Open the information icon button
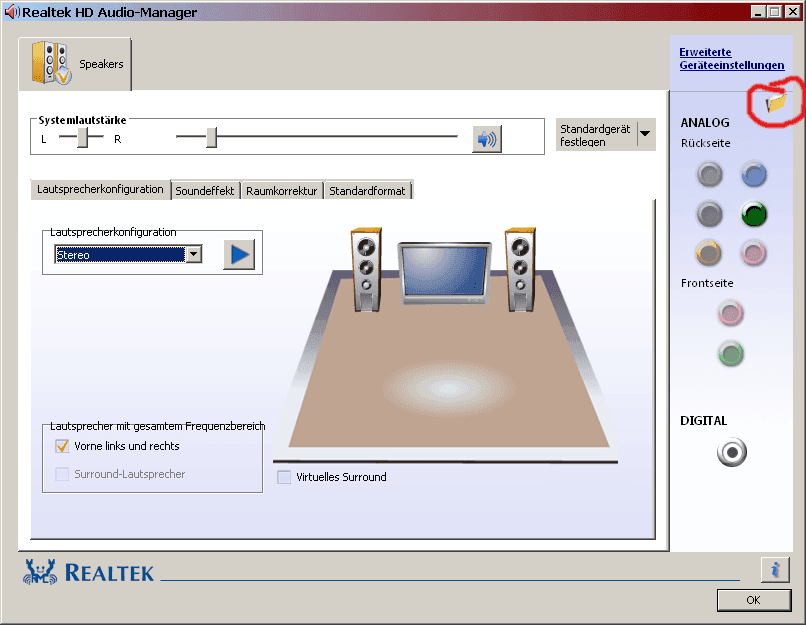 point(775,569)
